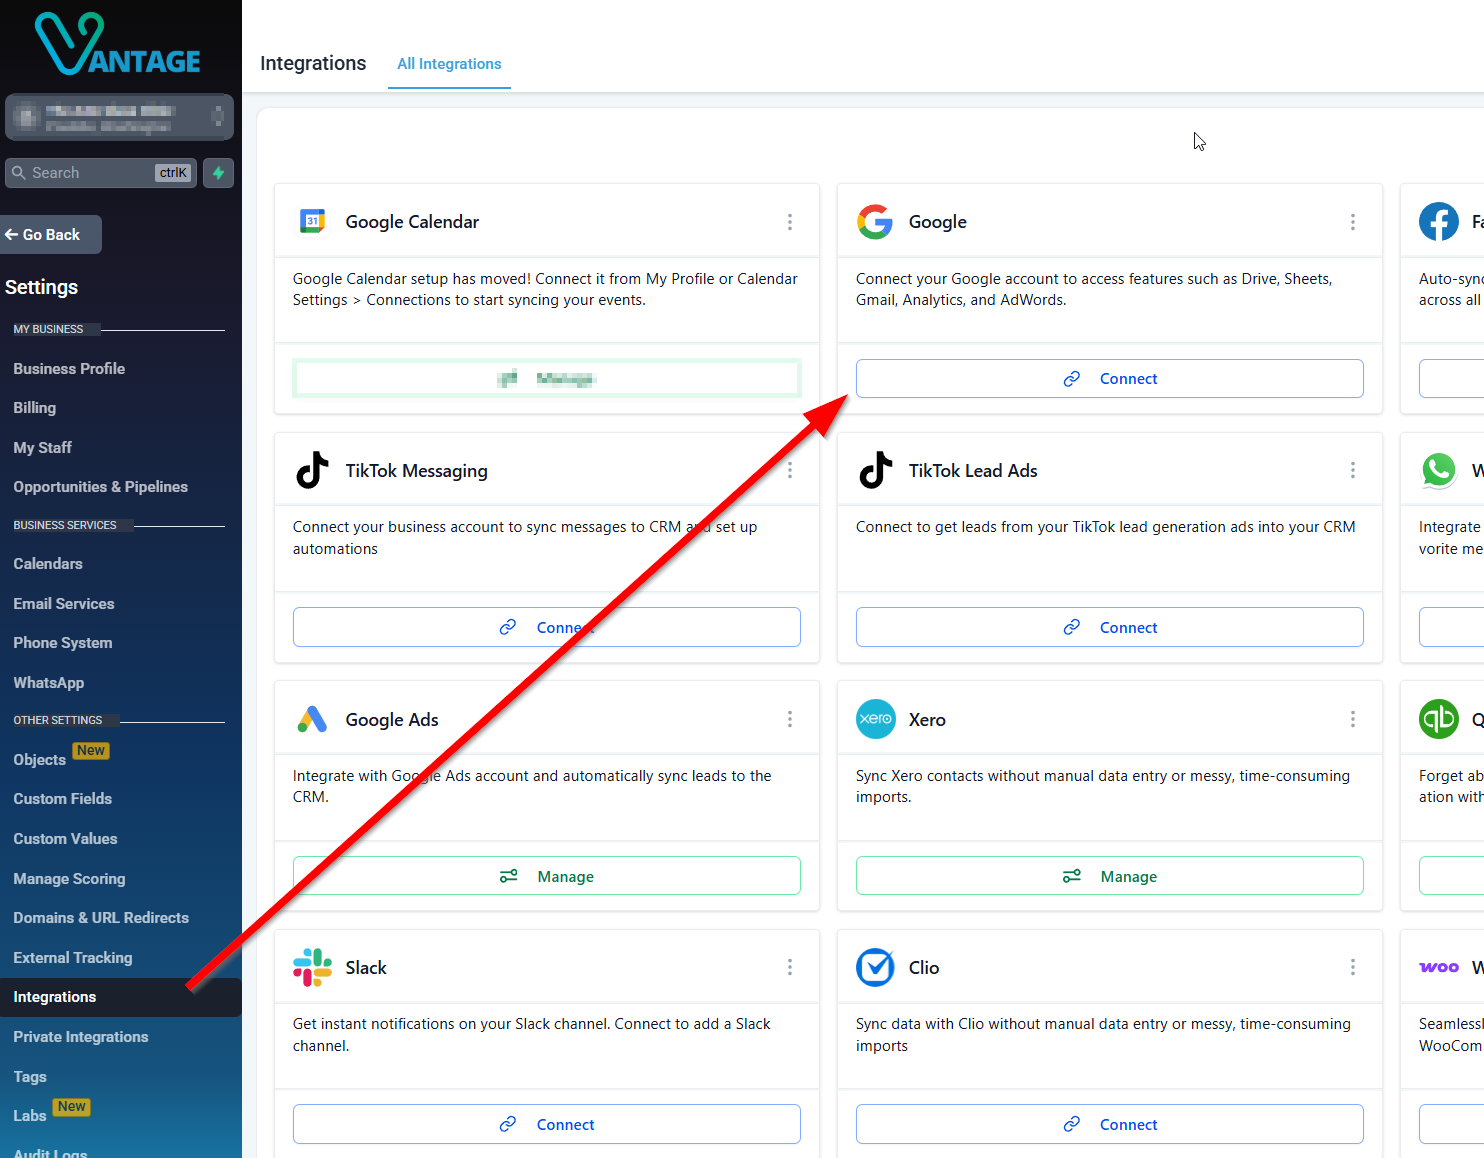Open Labs settings

click(30, 1116)
